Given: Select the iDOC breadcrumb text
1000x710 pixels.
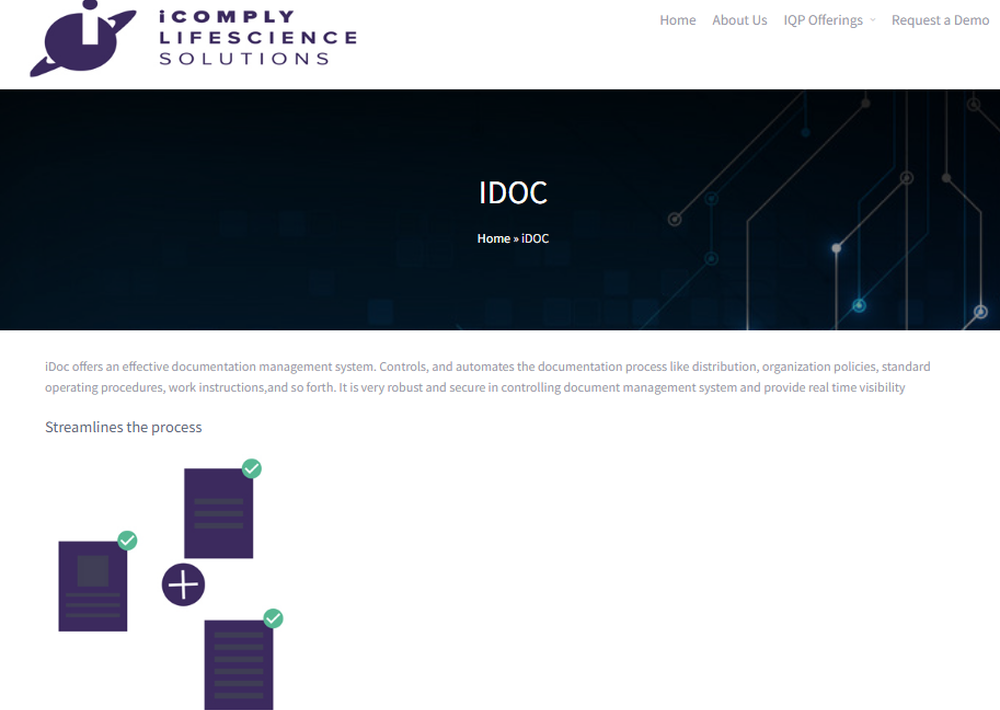Looking at the screenshot, I should tap(535, 239).
